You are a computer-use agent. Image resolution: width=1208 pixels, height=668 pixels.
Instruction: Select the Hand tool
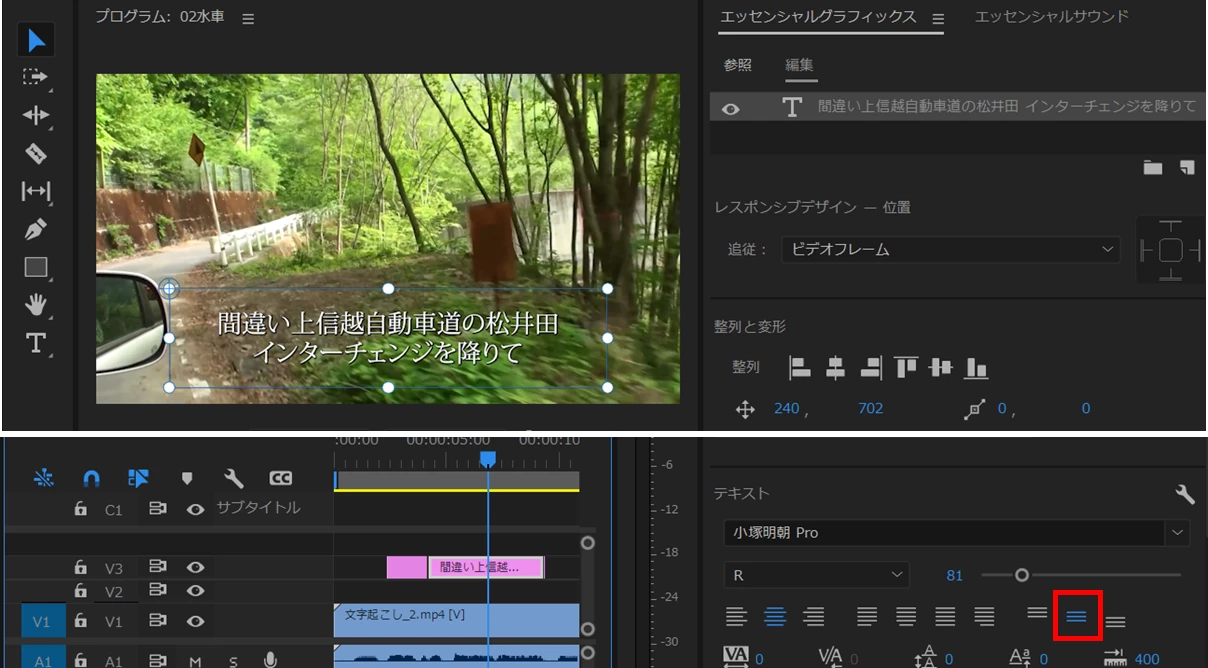pyautogui.click(x=36, y=305)
